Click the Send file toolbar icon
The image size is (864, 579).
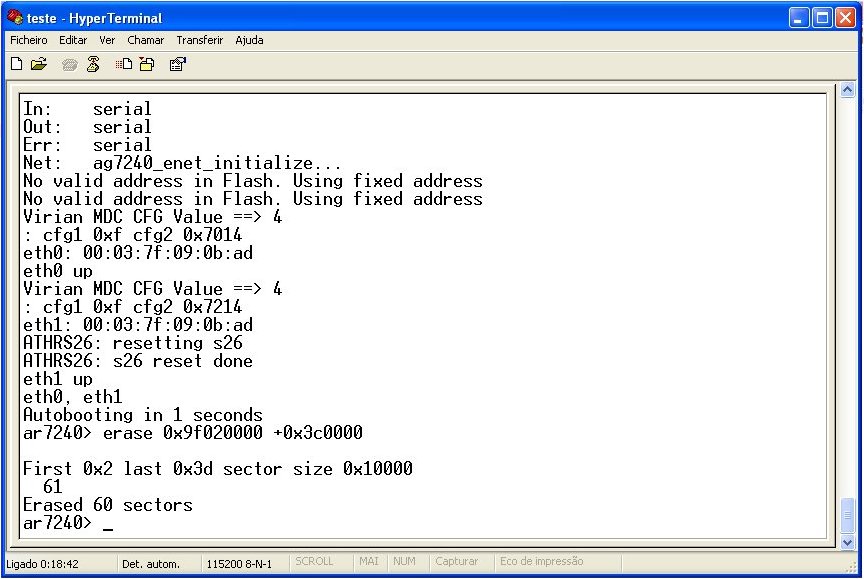124,64
